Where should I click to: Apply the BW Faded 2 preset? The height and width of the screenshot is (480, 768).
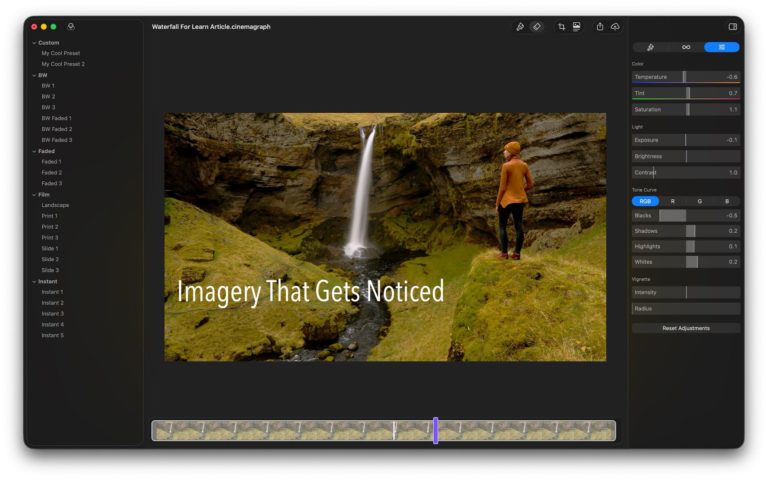56,129
